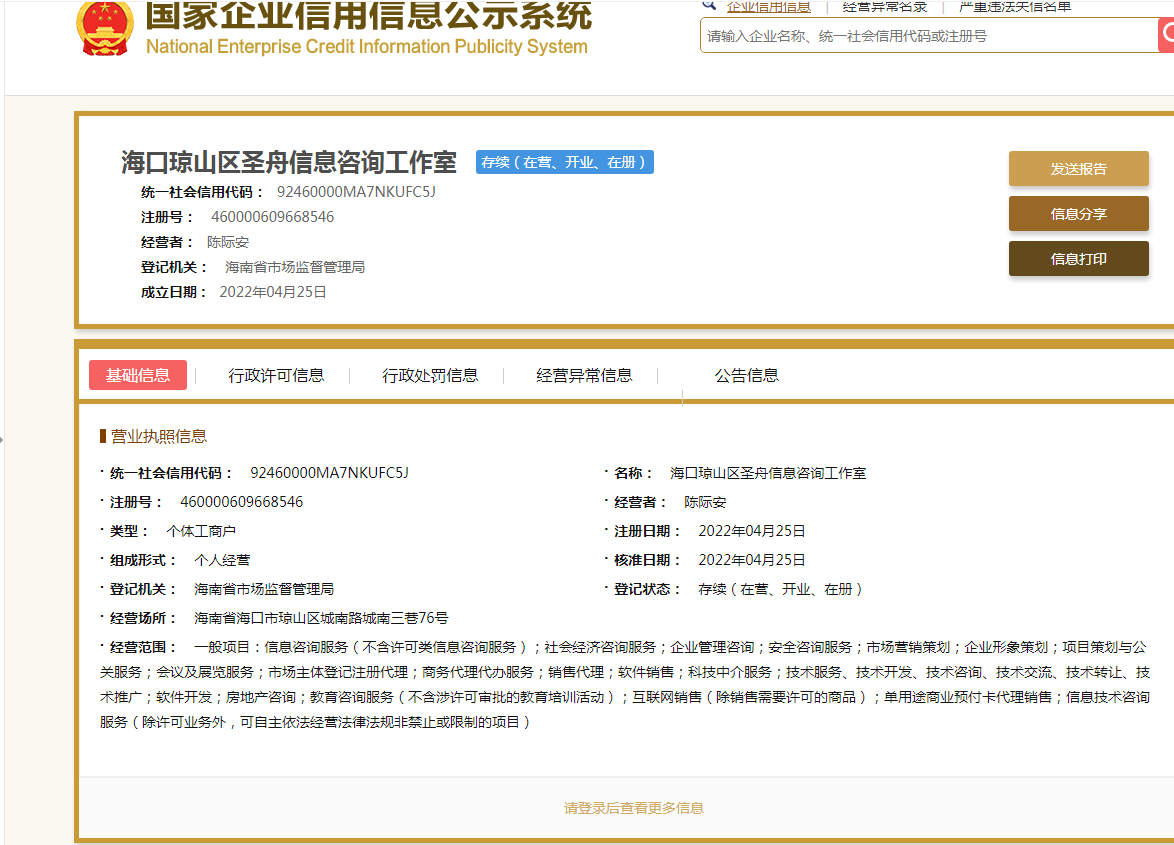Viewport: 1174px width, 845px height.
Task: Click the 登记状态 value in license info
Action: [782, 589]
